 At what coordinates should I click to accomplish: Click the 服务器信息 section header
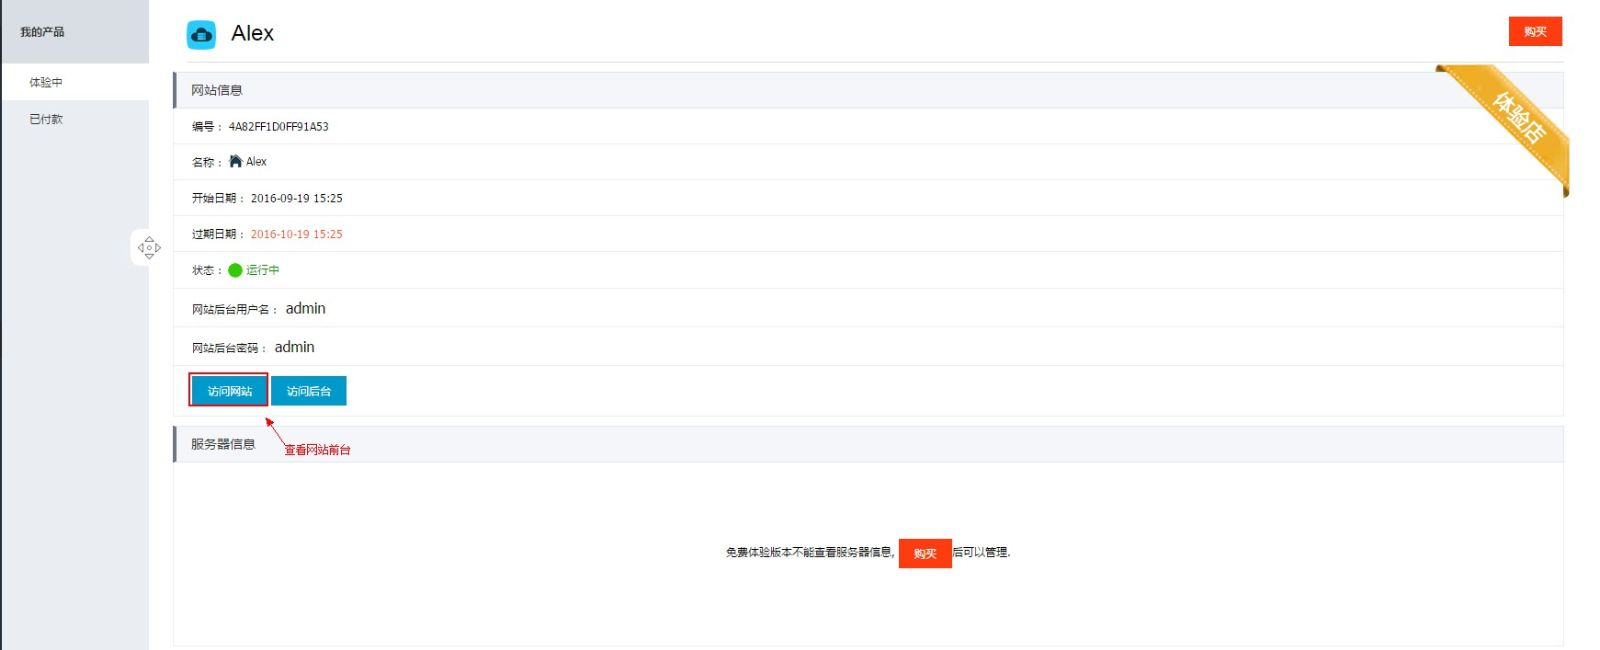(223, 444)
